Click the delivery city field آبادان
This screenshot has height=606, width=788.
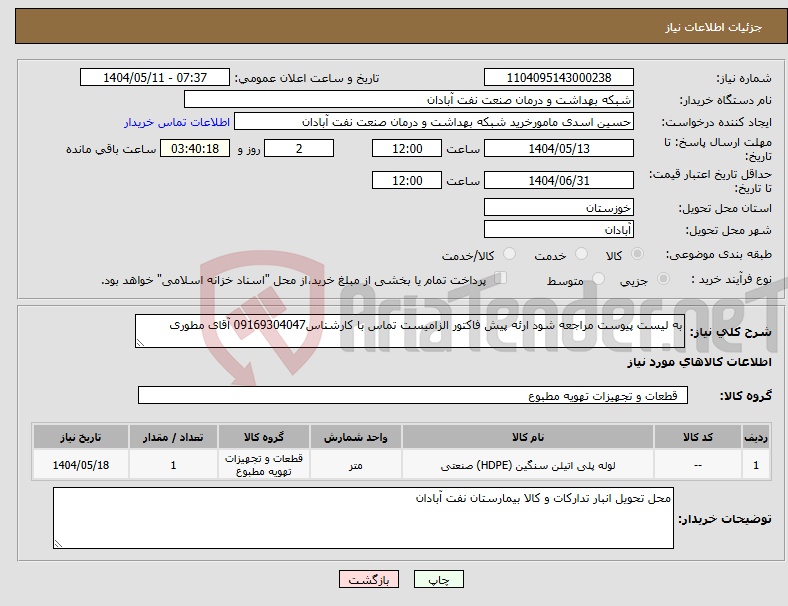[x=559, y=229]
